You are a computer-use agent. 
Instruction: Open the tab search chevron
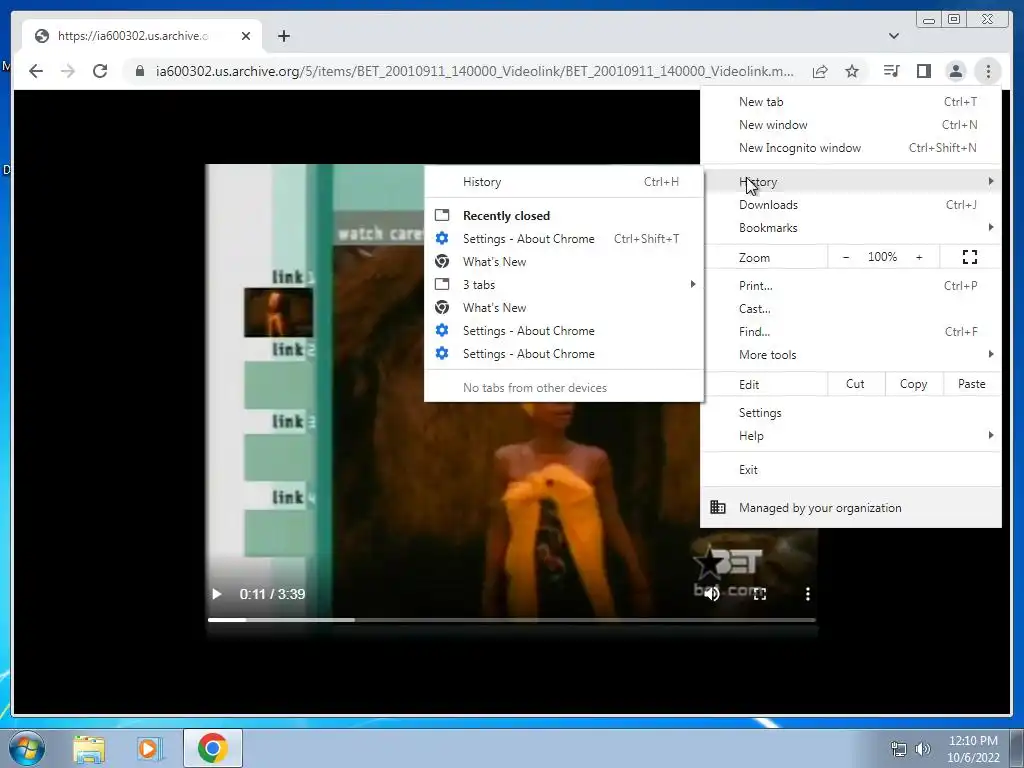[894, 36]
